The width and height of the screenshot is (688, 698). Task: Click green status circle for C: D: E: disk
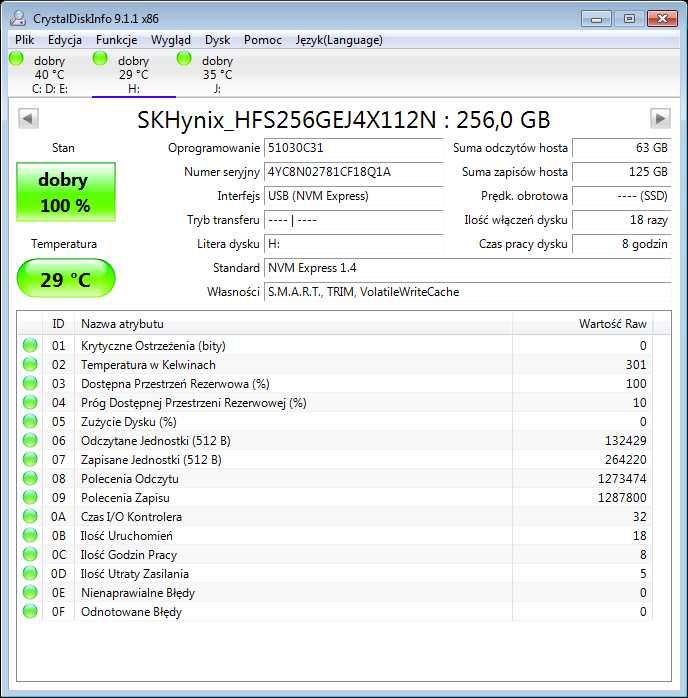[x=16, y=59]
